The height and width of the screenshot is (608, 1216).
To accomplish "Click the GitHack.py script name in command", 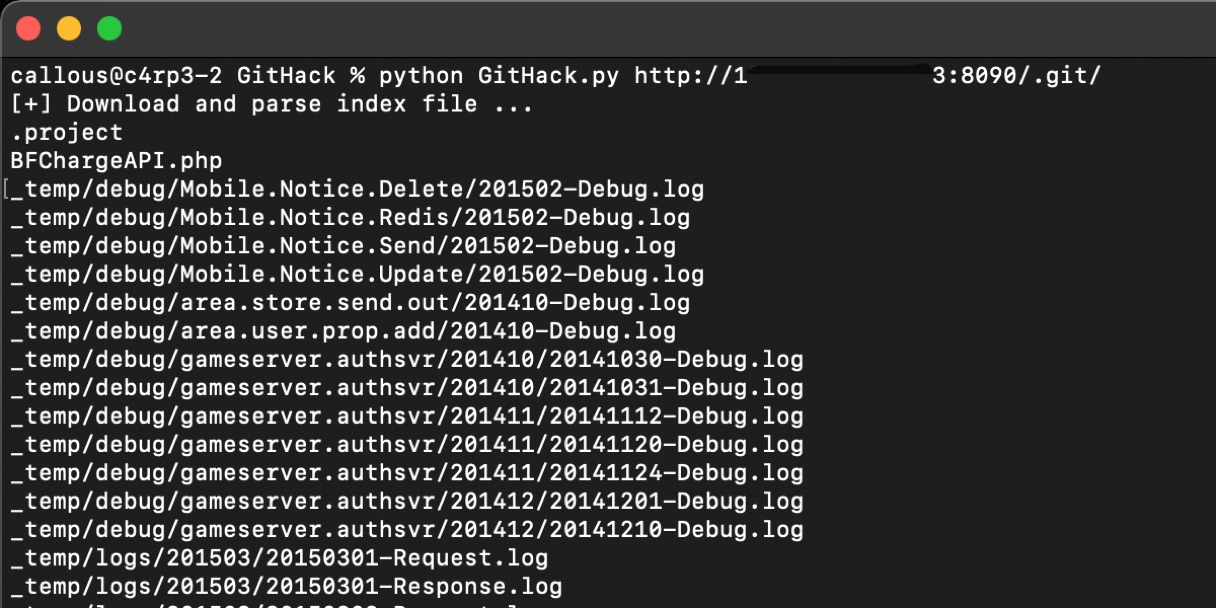I will coord(548,76).
